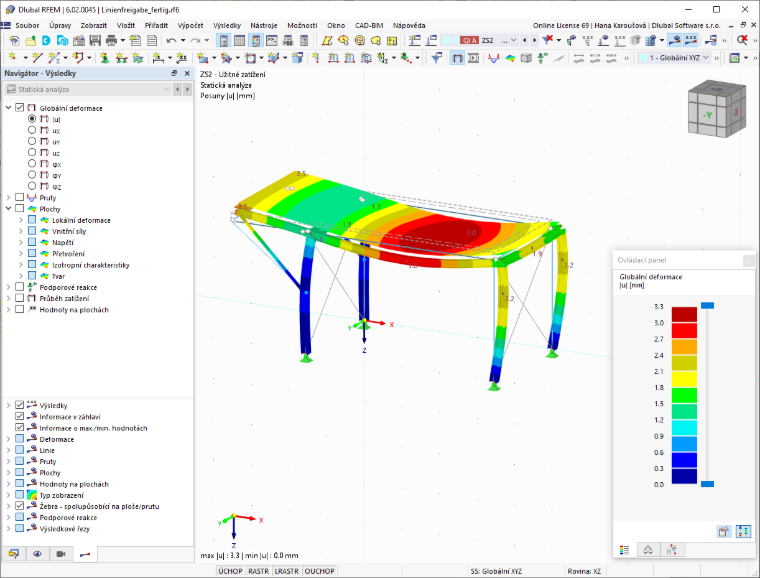Click the Tables toolbar icon
The width and height of the screenshot is (760, 578).
point(239,41)
